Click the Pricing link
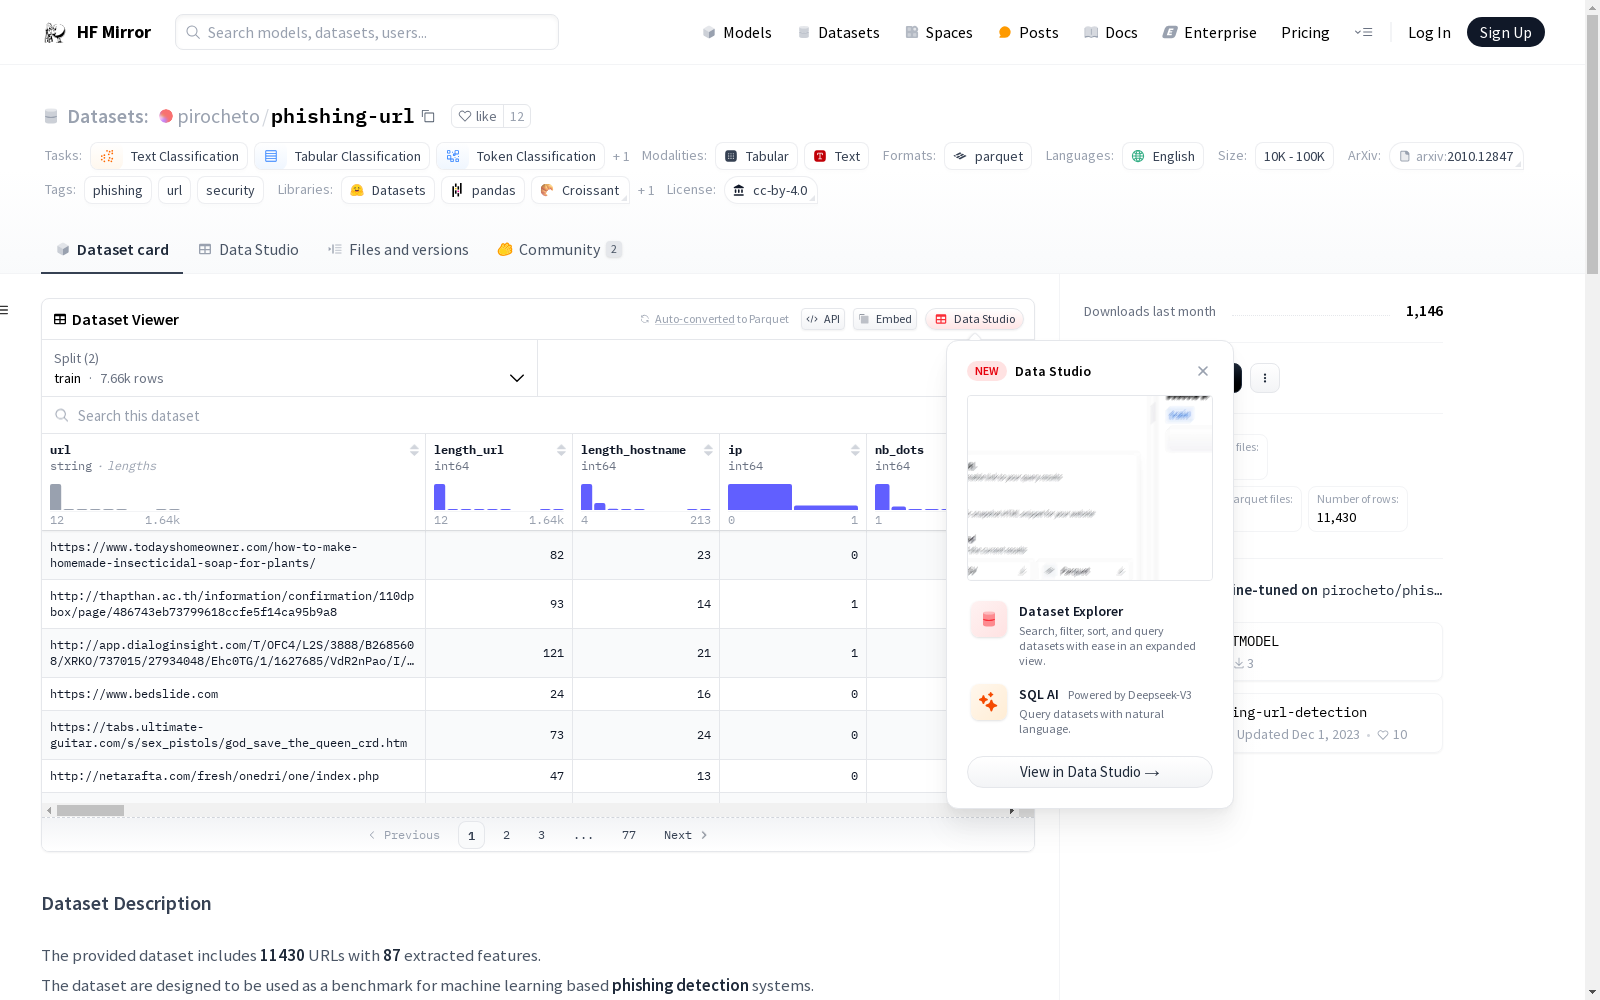Screen dimensions: 1600x1000 [x=1305, y=32]
